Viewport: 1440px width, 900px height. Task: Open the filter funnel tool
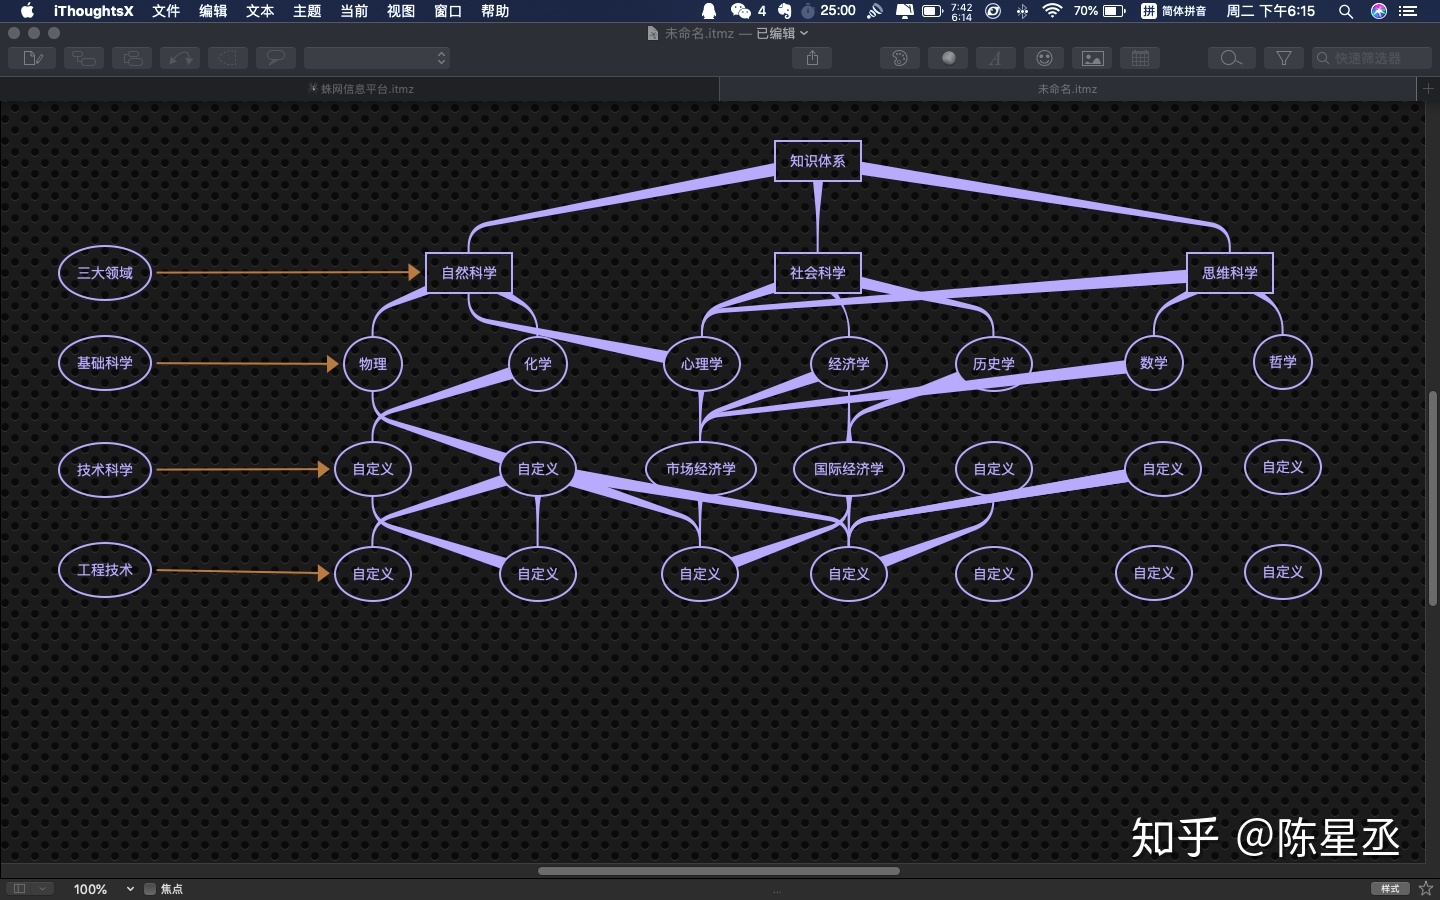point(1283,58)
